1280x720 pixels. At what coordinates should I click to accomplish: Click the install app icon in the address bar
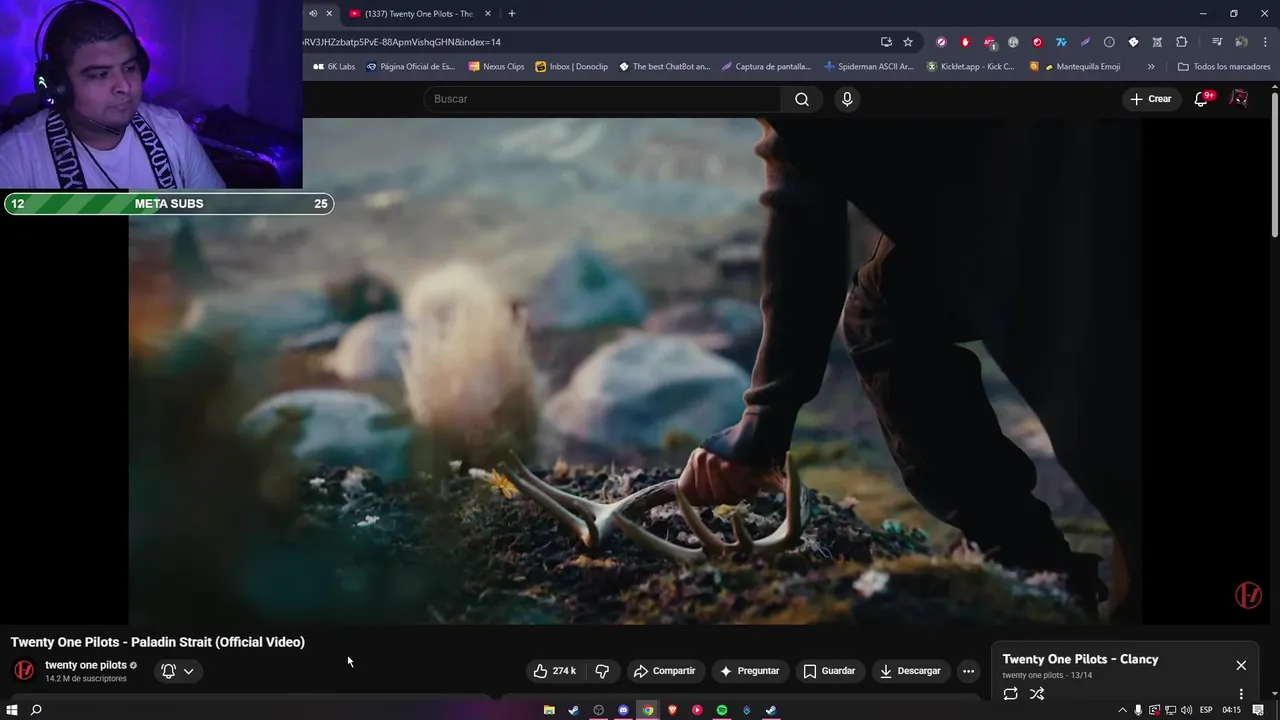(x=886, y=42)
